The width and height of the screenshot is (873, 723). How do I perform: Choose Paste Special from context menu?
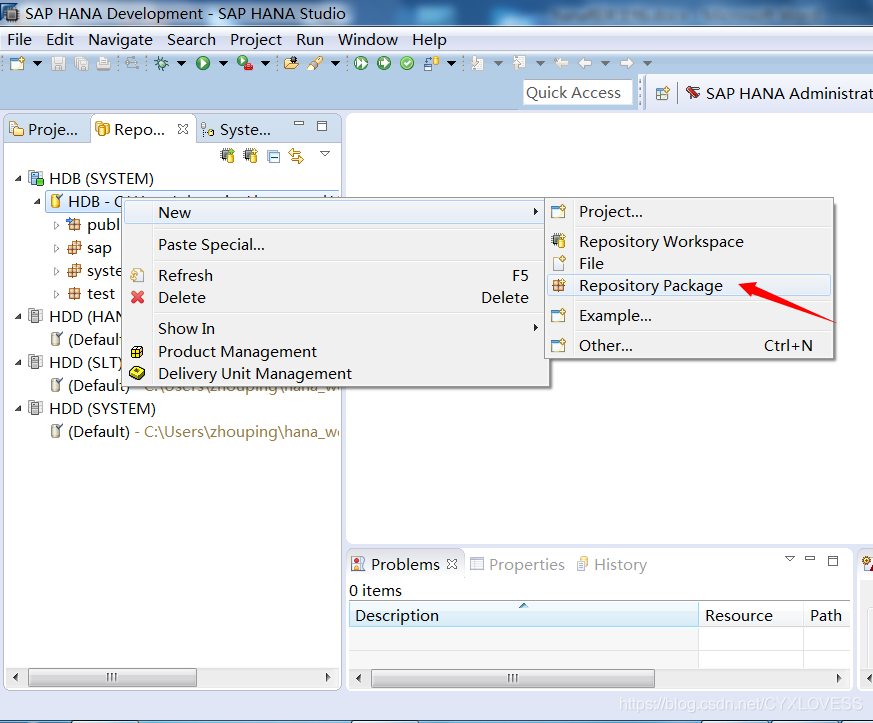(335, 245)
